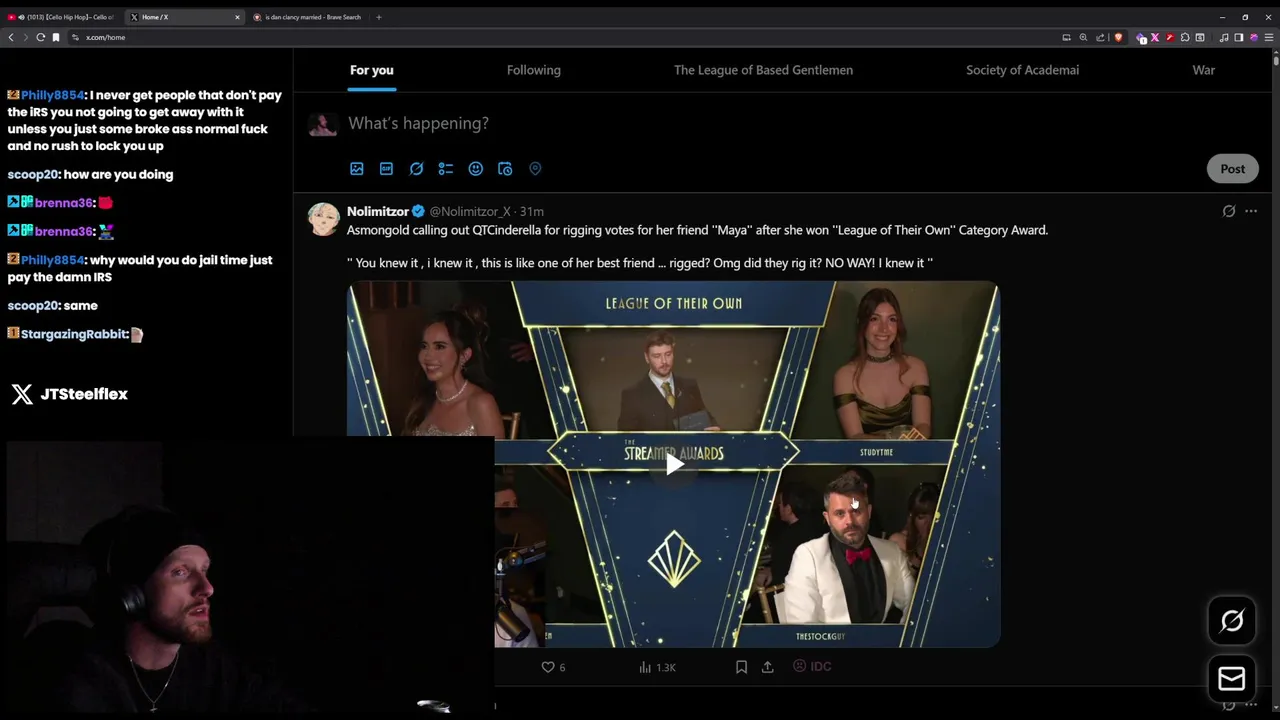Close the Home / X browser tab

click(237, 17)
